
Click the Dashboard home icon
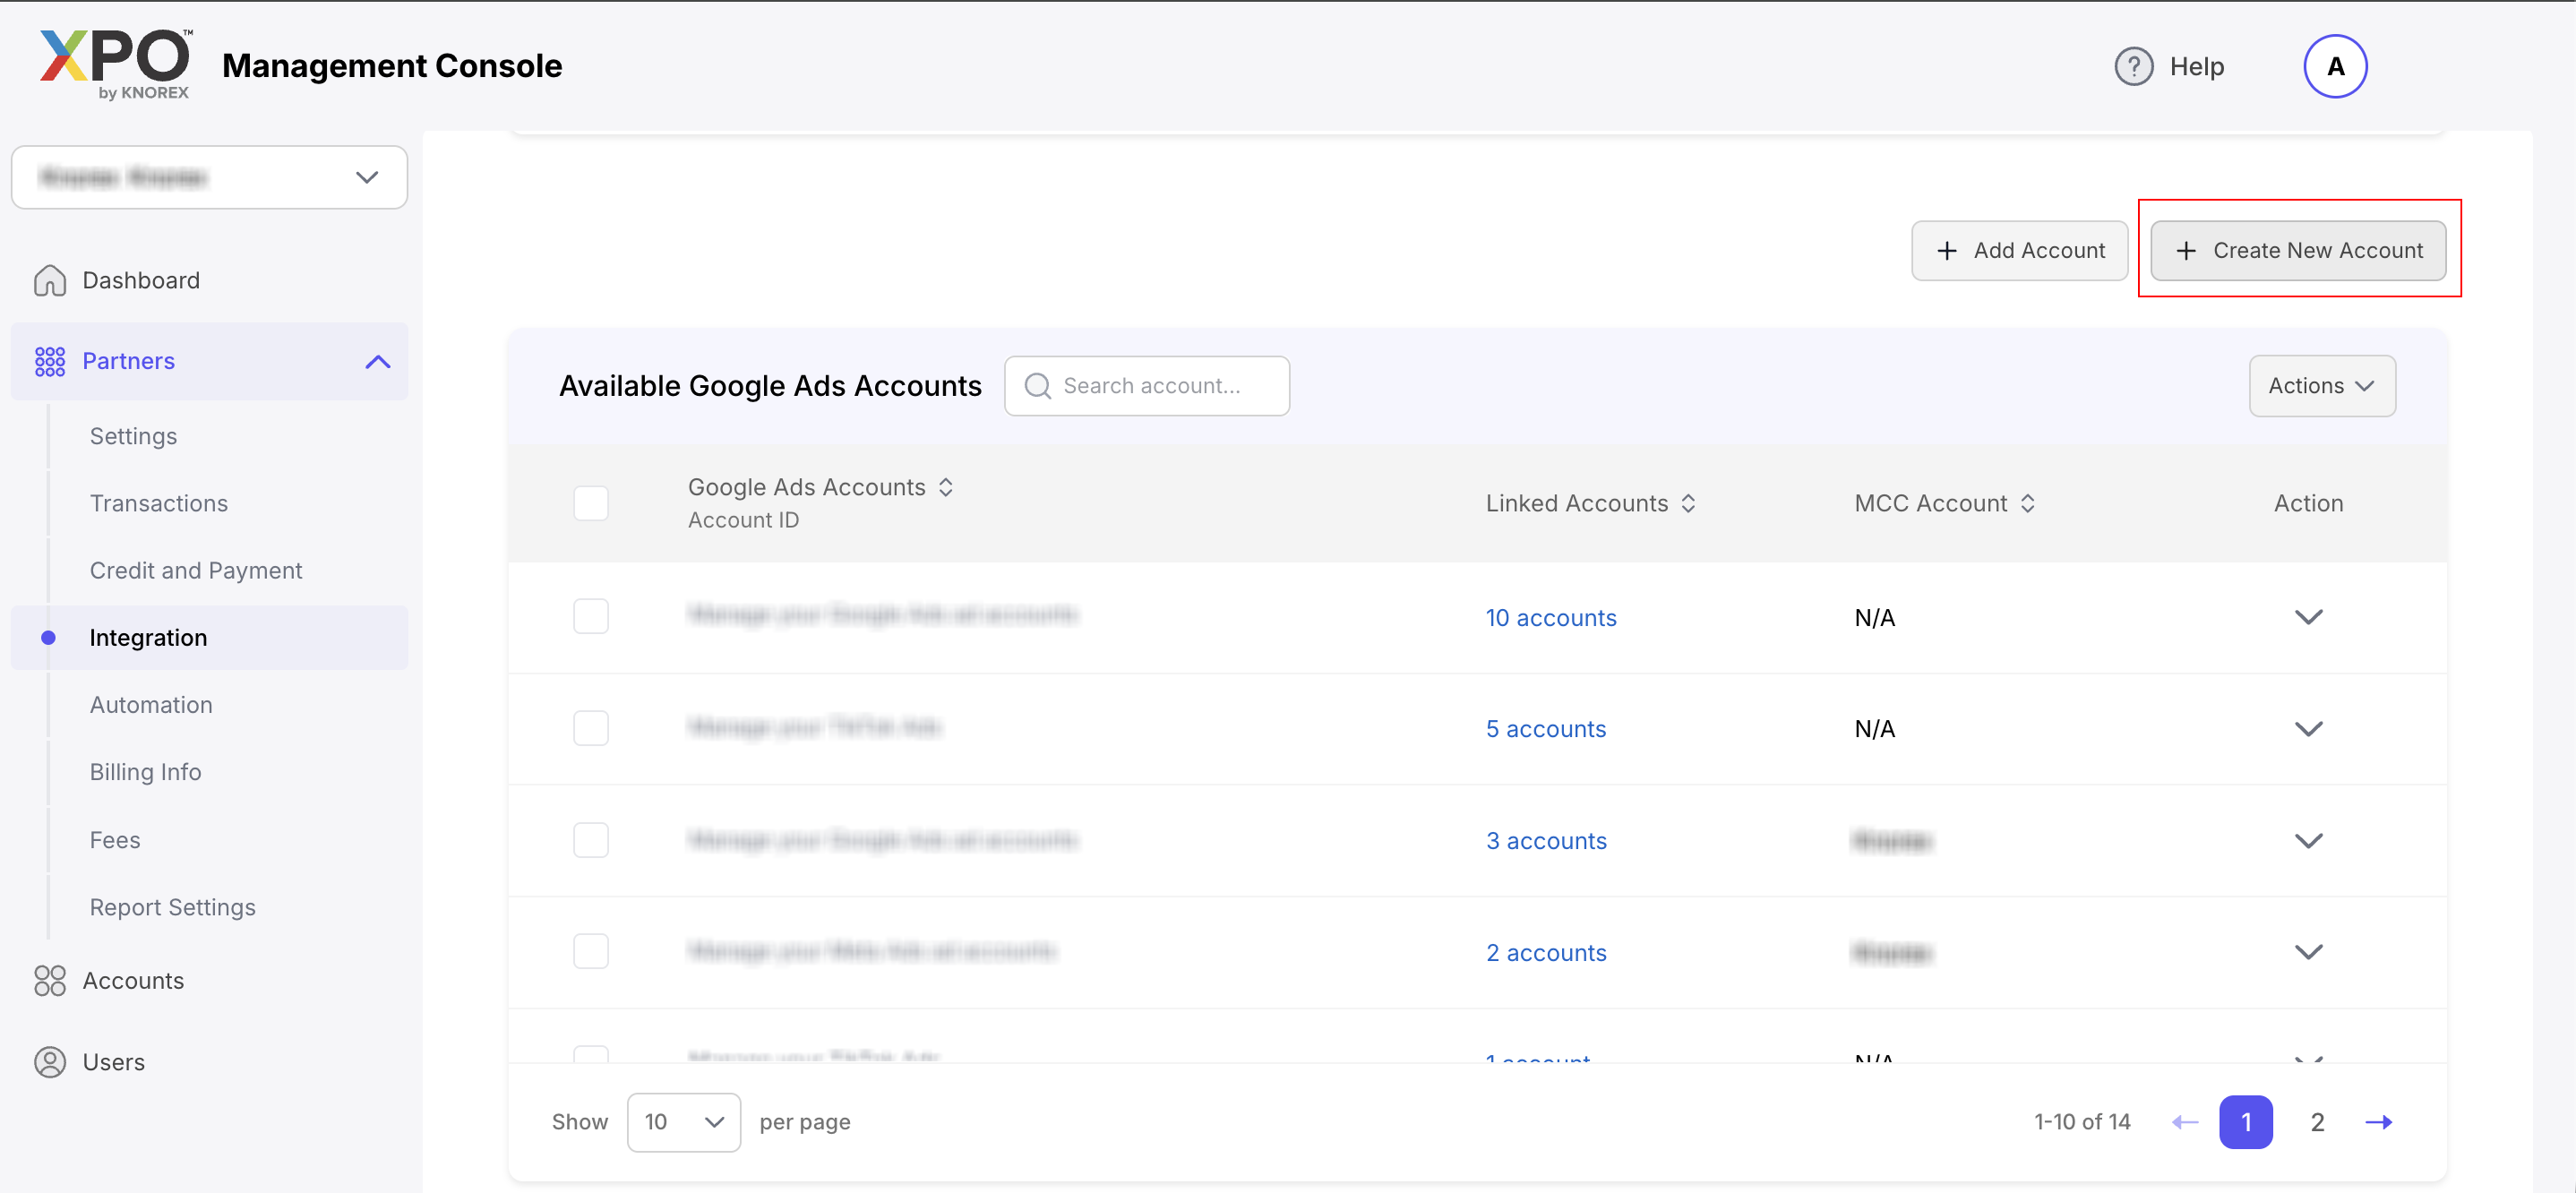coord(50,281)
